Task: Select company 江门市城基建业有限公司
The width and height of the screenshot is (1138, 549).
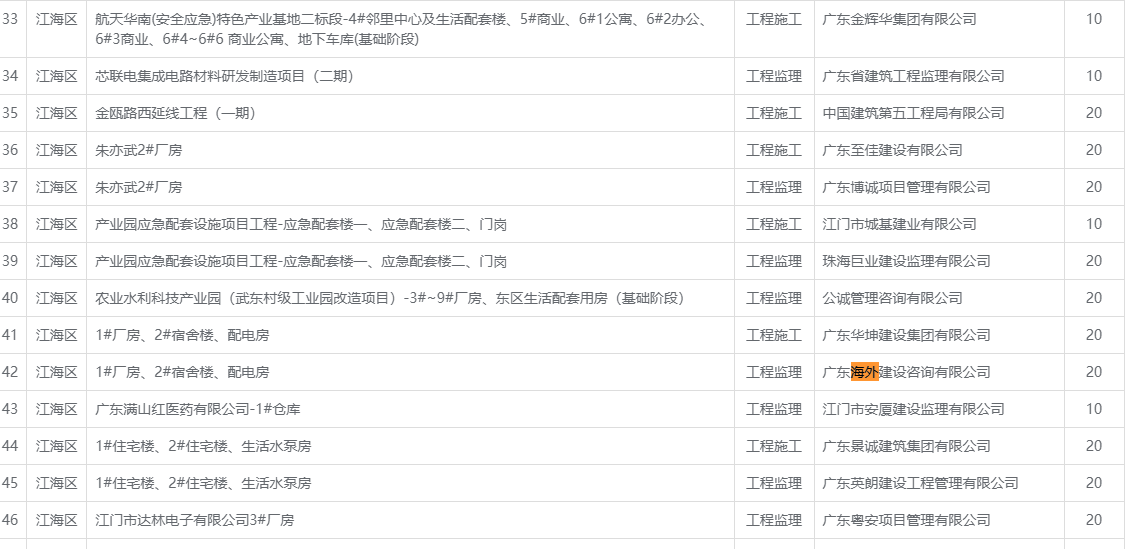Action: (898, 224)
